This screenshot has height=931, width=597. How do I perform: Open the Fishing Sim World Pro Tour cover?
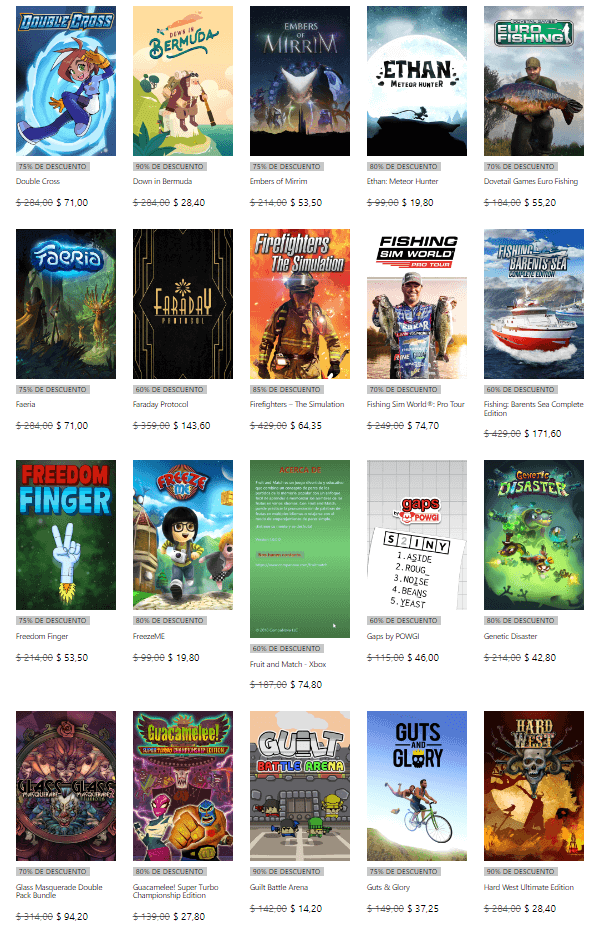tap(417, 304)
